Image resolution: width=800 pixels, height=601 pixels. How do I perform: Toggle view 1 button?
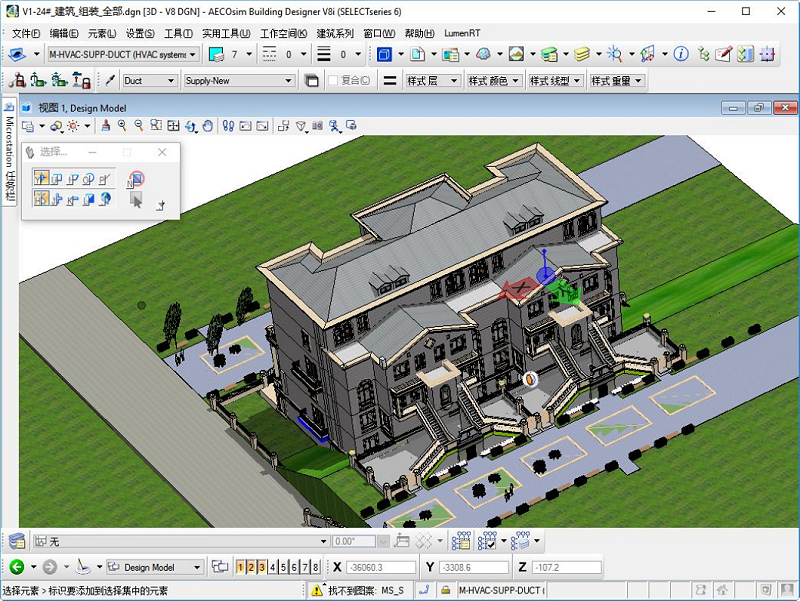click(240, 567)
